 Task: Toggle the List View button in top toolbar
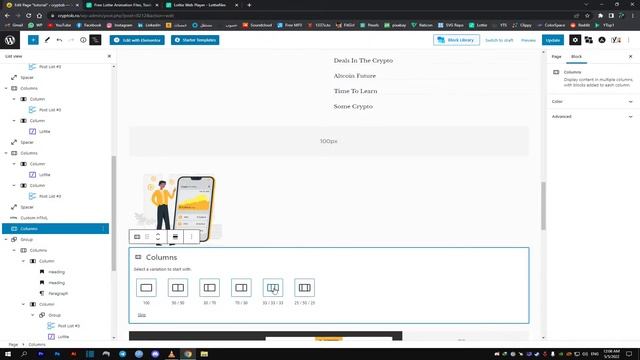pyautogui.click(x=95, y=40)
